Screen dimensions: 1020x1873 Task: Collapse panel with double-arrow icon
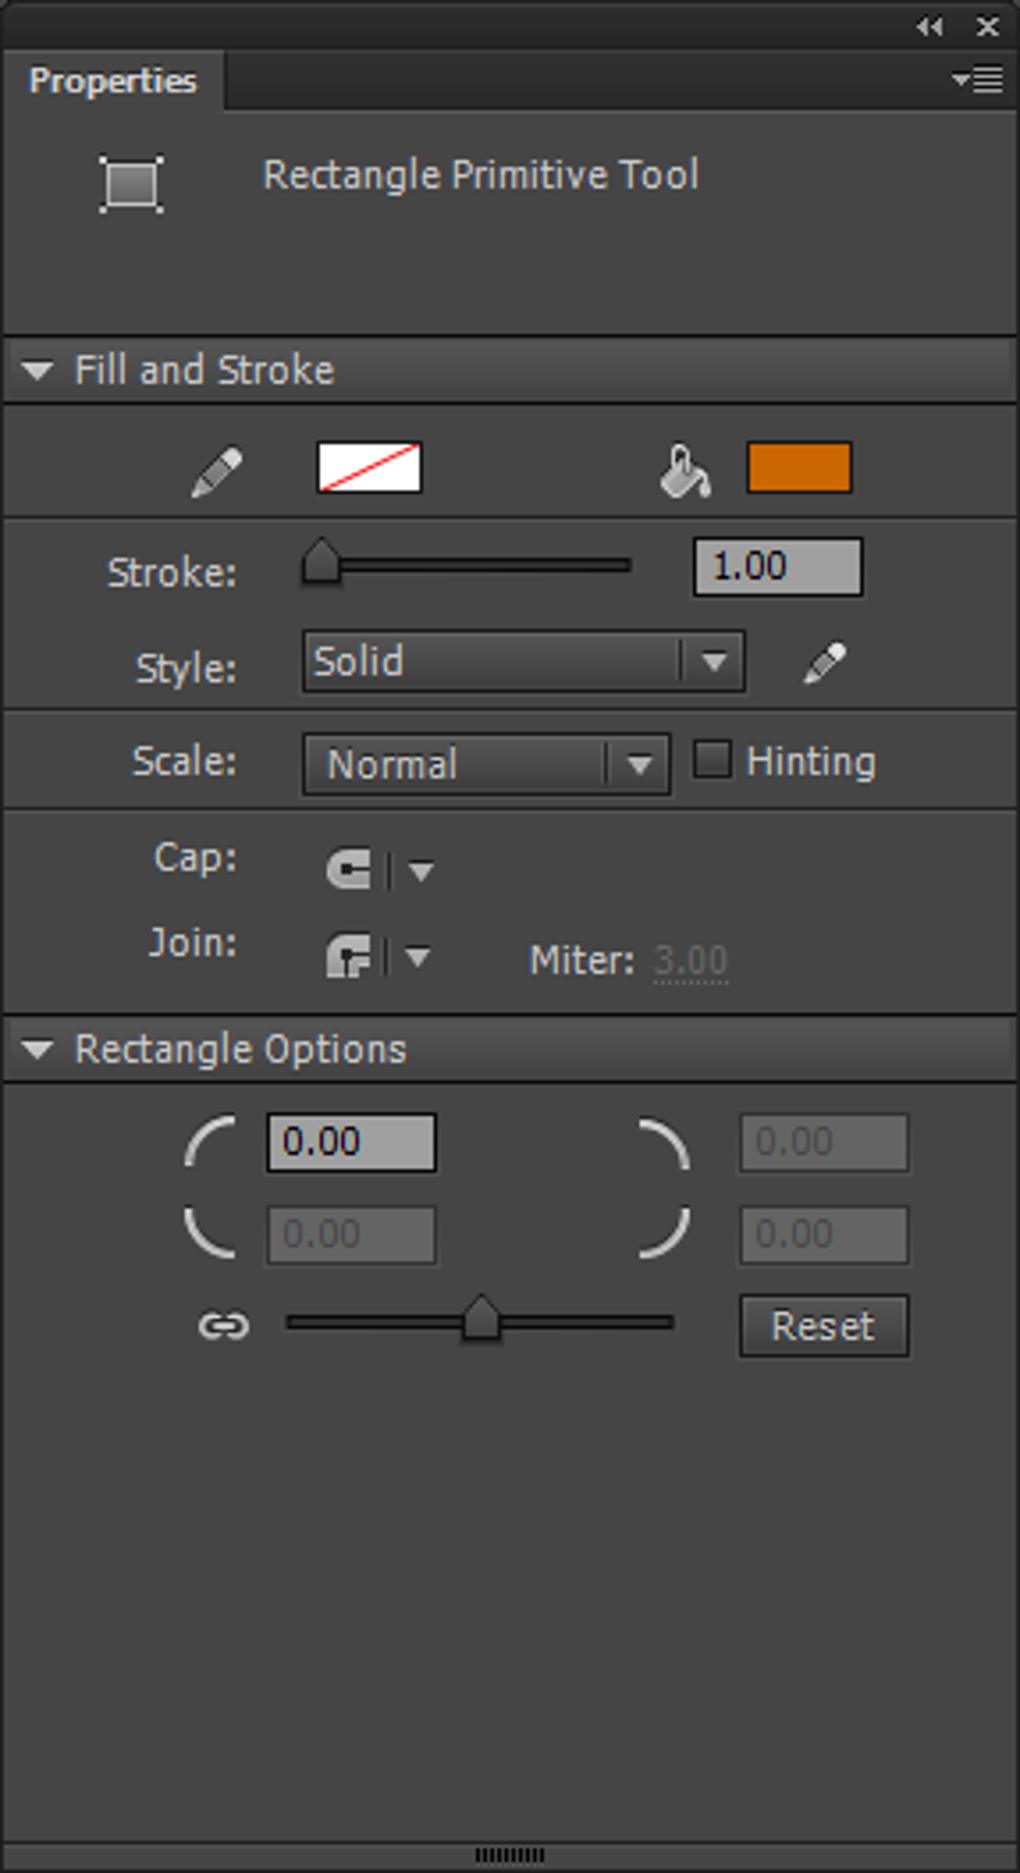[x=929, y=27]
